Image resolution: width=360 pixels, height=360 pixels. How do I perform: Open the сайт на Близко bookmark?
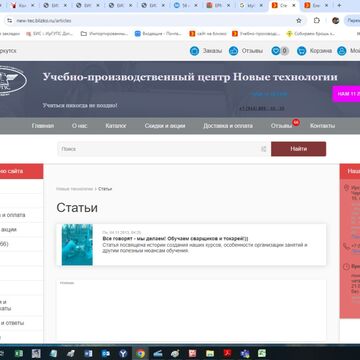point(208,34)
